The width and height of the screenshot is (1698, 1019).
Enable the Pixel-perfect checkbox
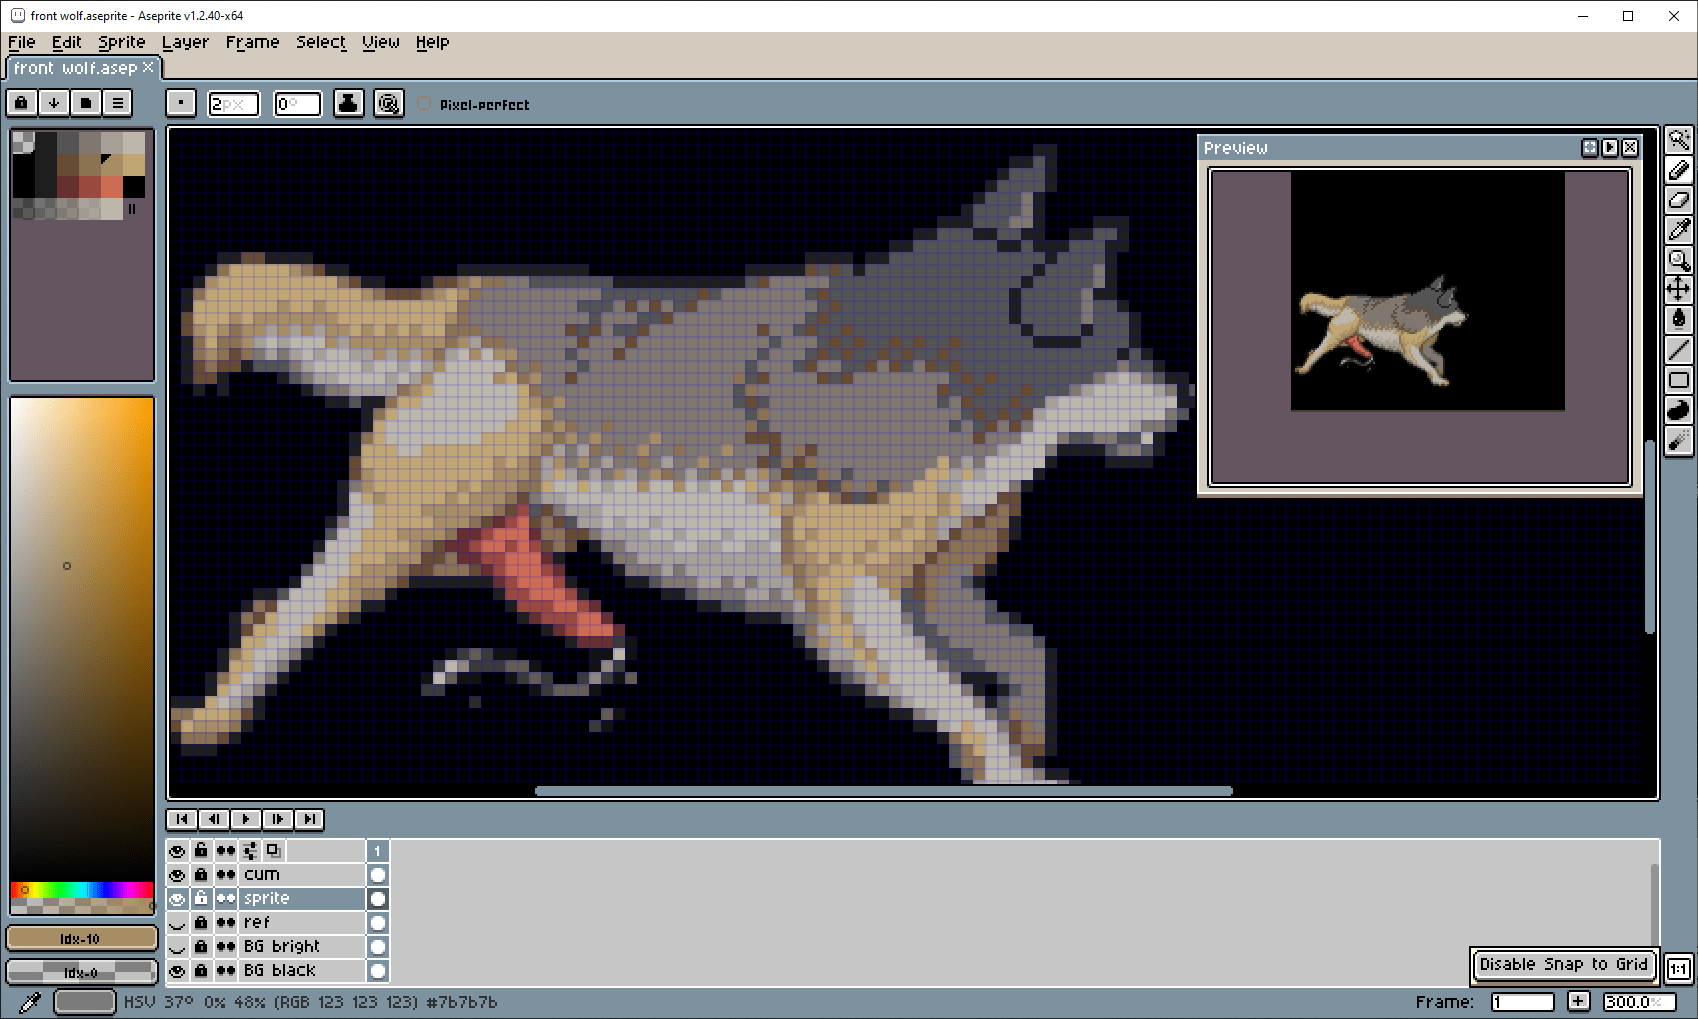pyautogui.click(x=425, y=104)
